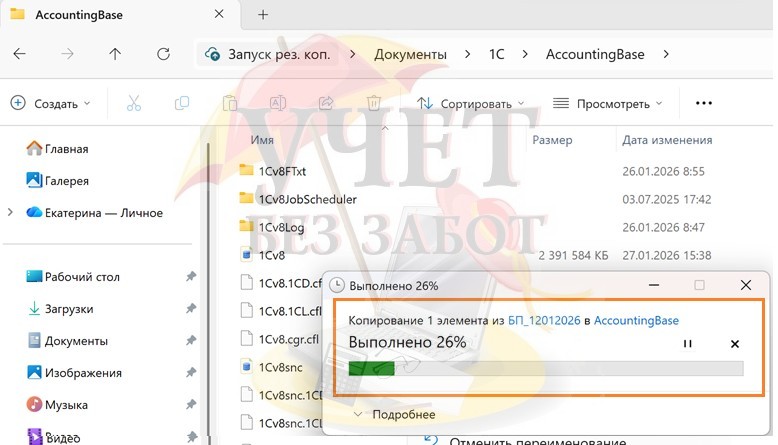The image size is (778, 445).
Task: Open the Создать new item menu
Action: pos(51,104)
